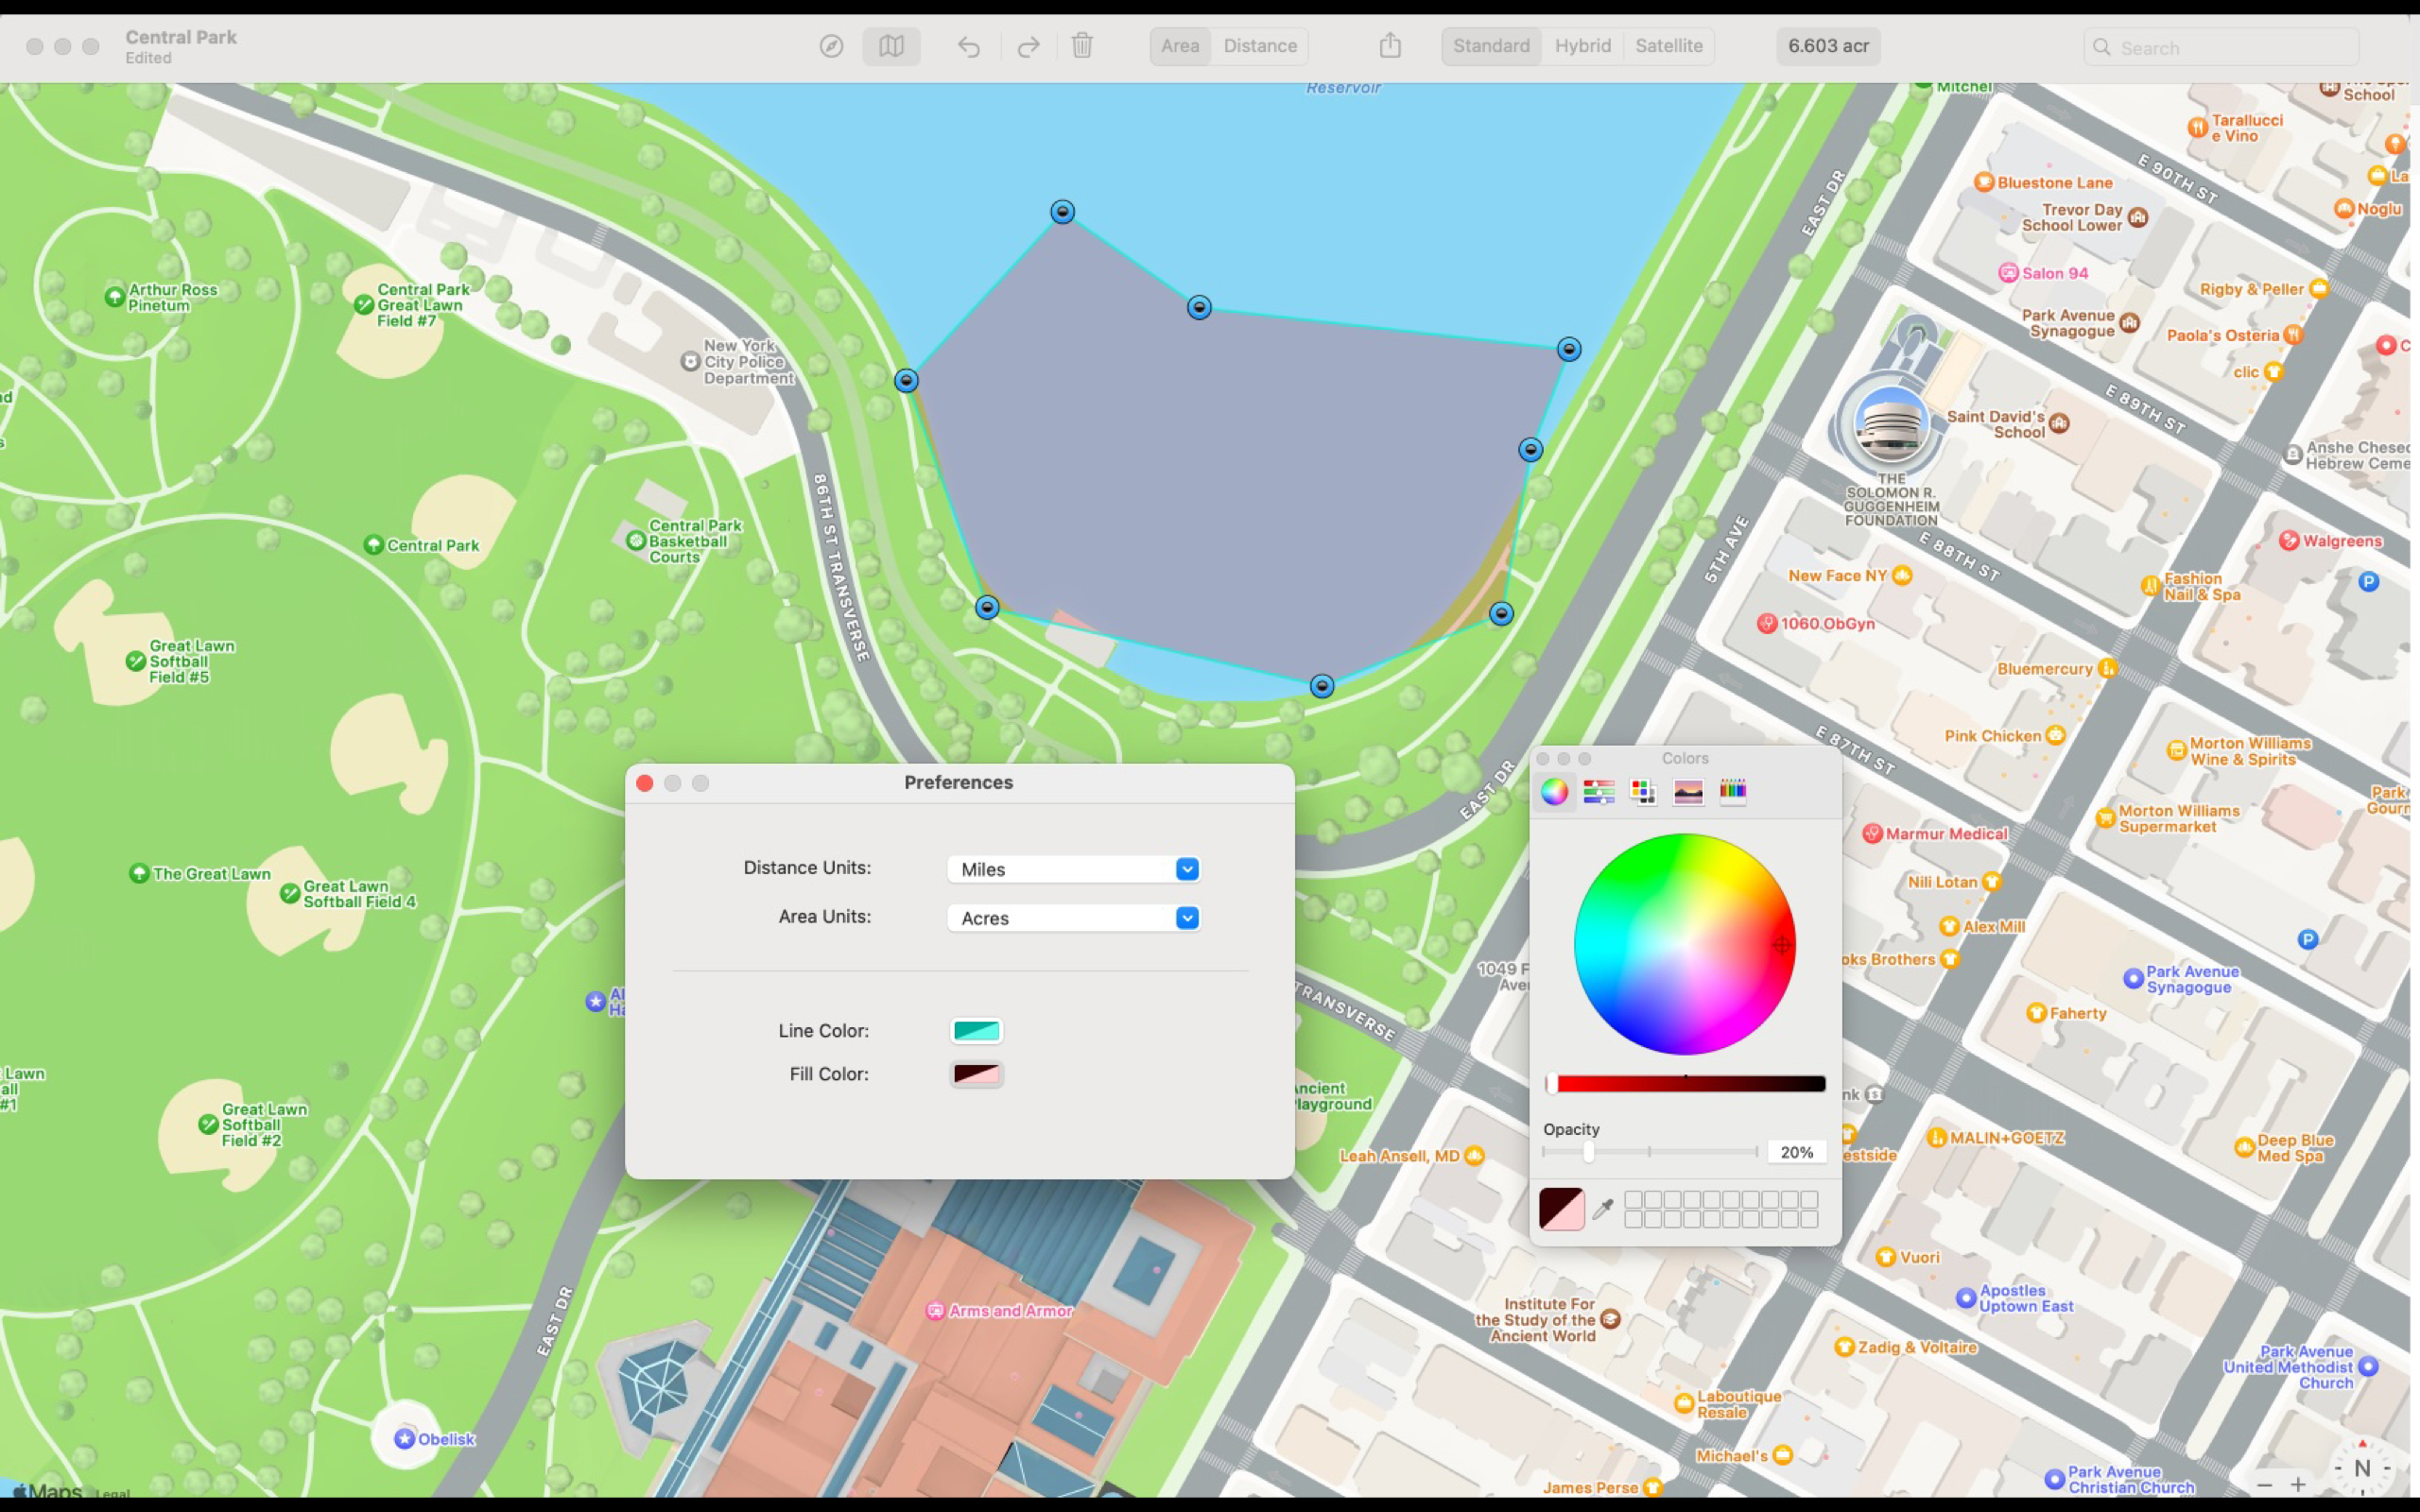Choose the Hybrid map style
Screen dimensions: 2420x1512
pos(1582,46)
